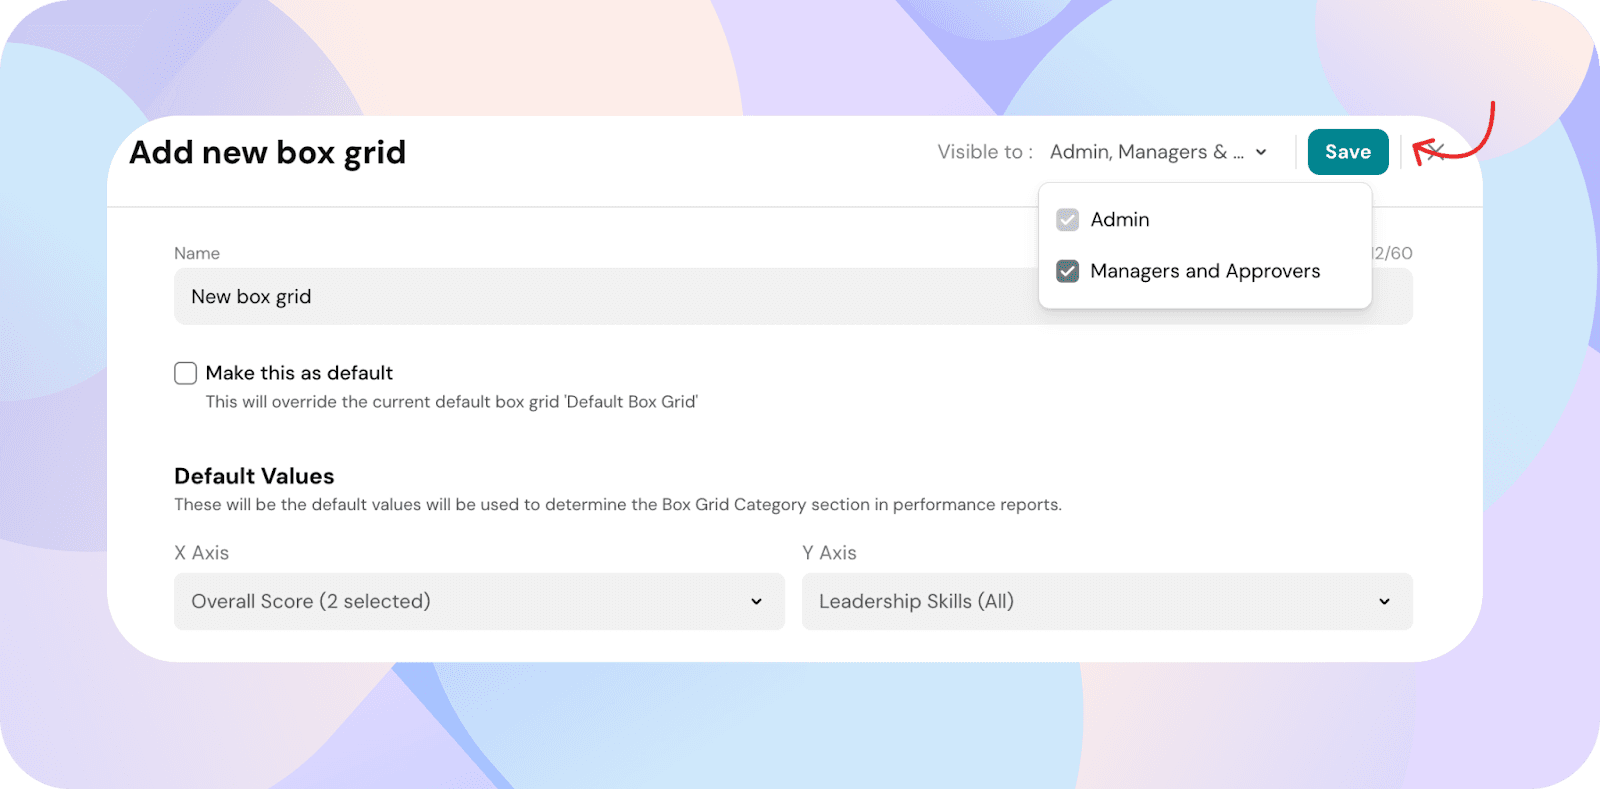Click the Y Axis dropdown chevron arrow
Viewport: 1600px width, 789px height.
pyautogui.click(x=1384, y=601)
